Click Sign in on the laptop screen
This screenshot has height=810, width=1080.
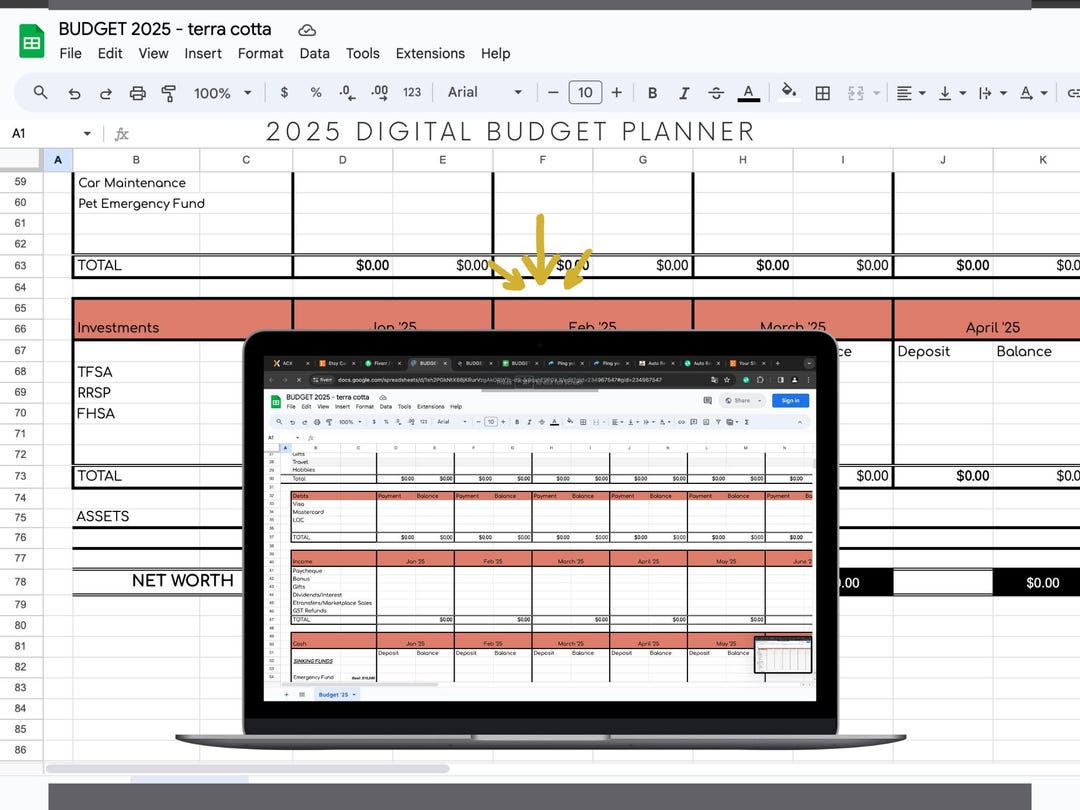(790, 400)
